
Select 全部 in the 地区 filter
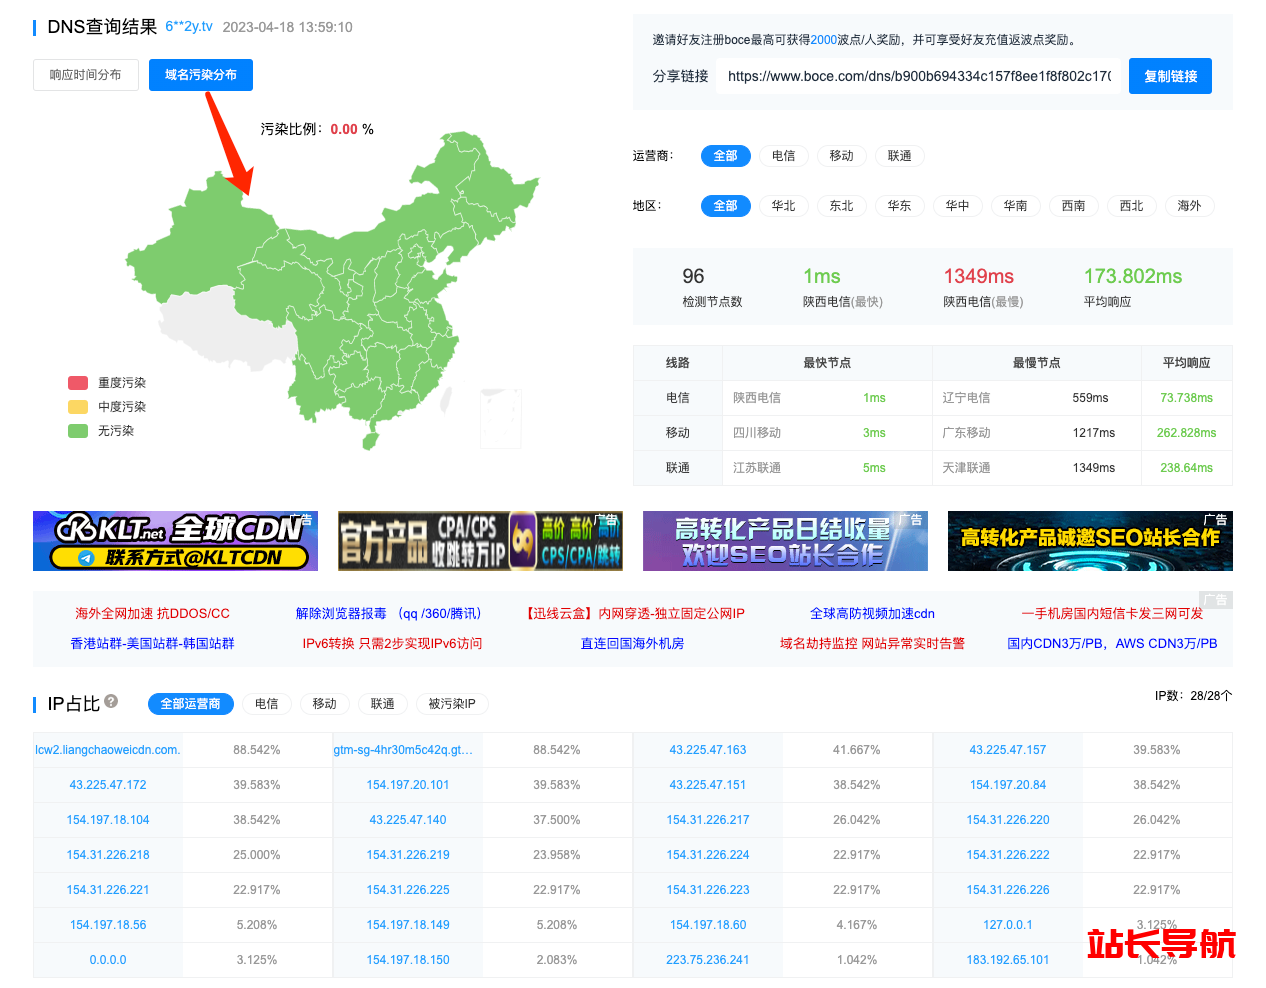726,206
